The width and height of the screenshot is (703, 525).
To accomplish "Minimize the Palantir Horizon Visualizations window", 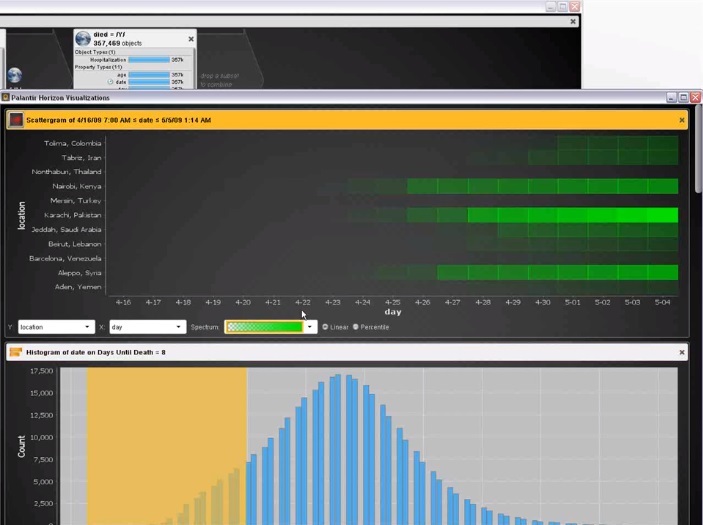I will coord(671,97).
